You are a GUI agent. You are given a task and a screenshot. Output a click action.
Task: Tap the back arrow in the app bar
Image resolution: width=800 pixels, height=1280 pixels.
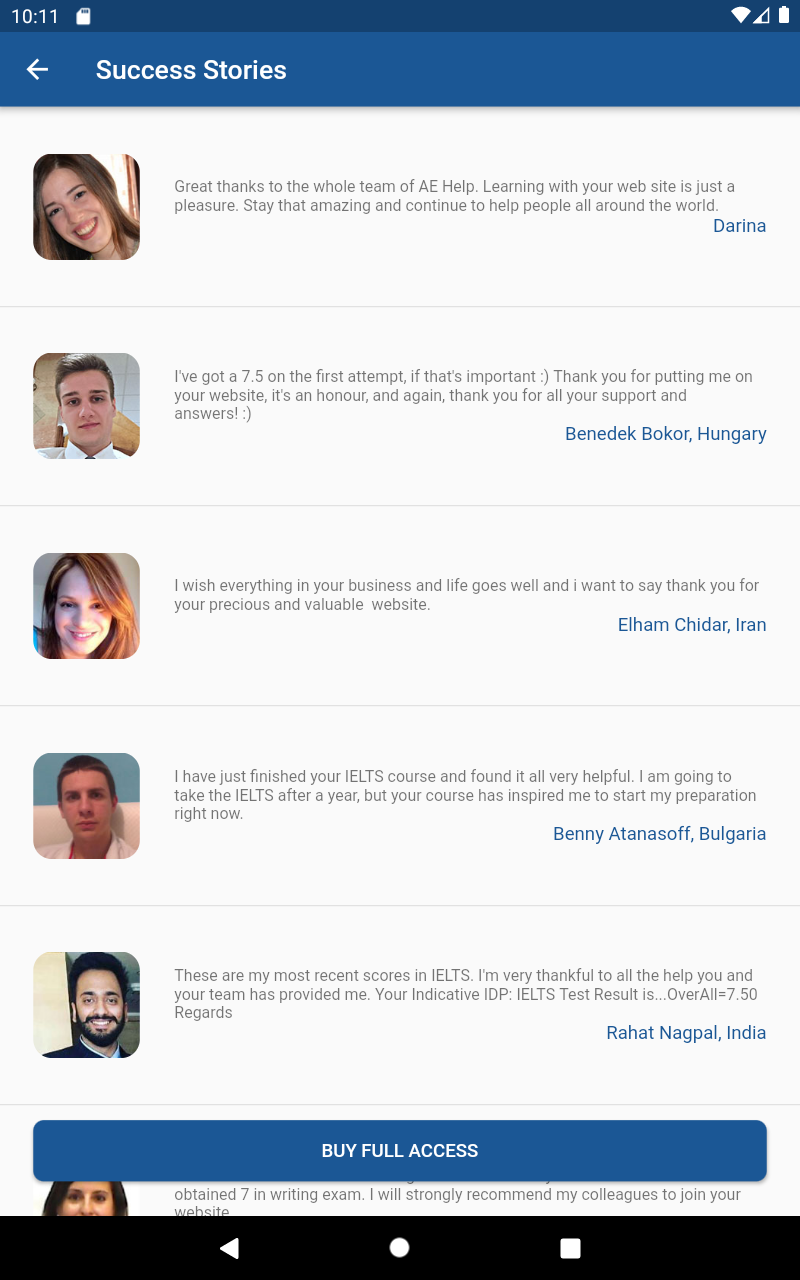(x=37, y=69)
